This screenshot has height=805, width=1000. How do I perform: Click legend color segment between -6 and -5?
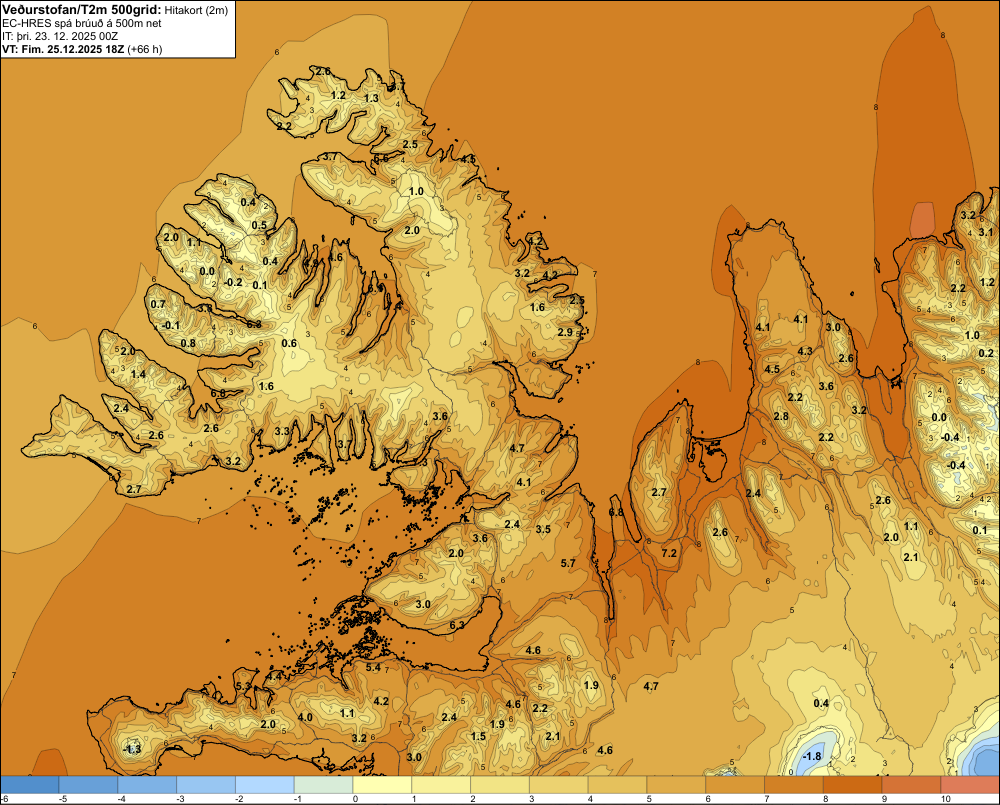click(x=29, y=784)
